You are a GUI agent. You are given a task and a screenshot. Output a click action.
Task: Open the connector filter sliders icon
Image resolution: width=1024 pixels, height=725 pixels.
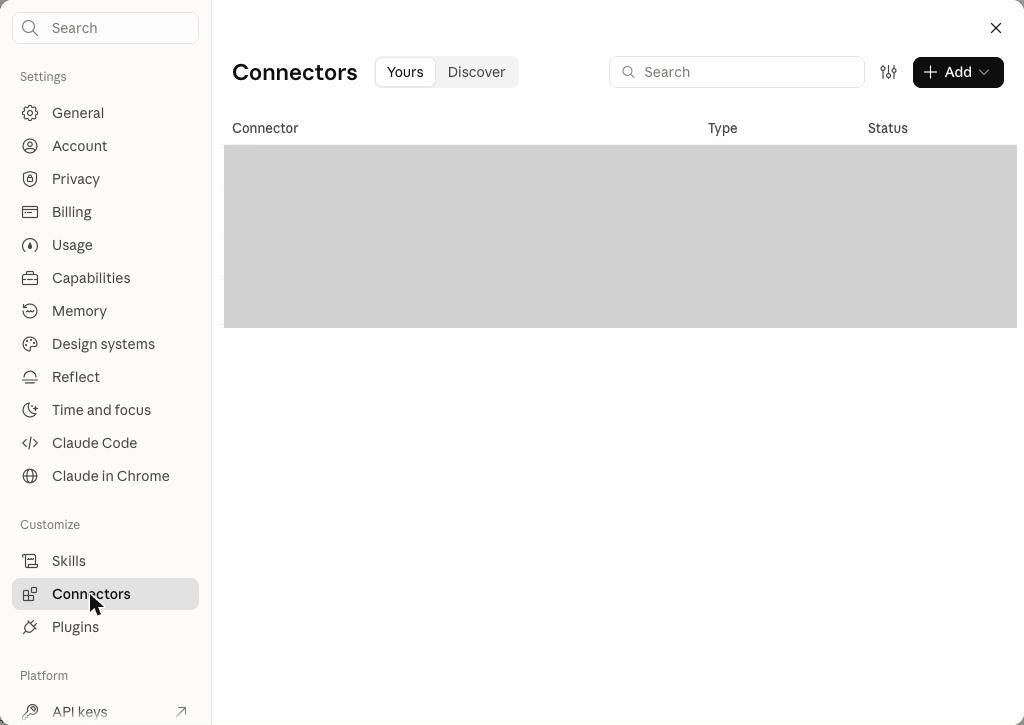(888, 72)
